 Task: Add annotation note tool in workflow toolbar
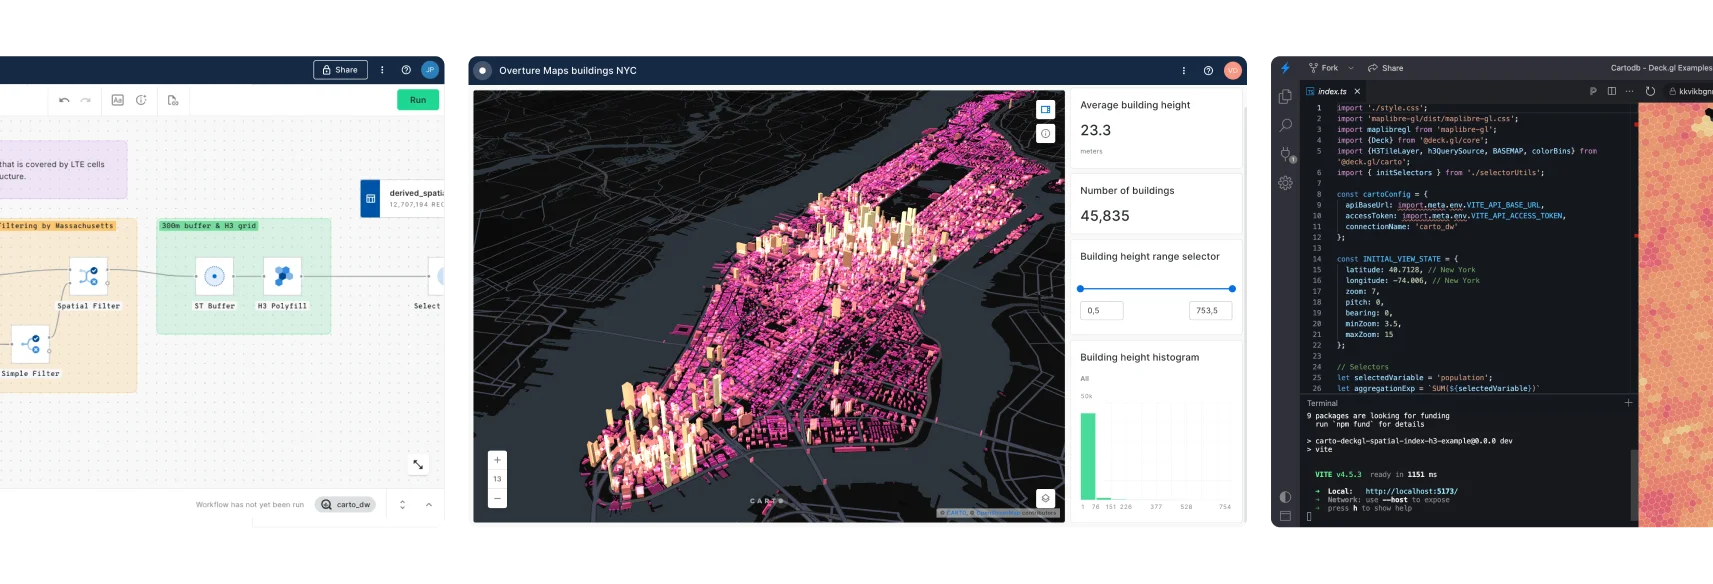(117, 100)
